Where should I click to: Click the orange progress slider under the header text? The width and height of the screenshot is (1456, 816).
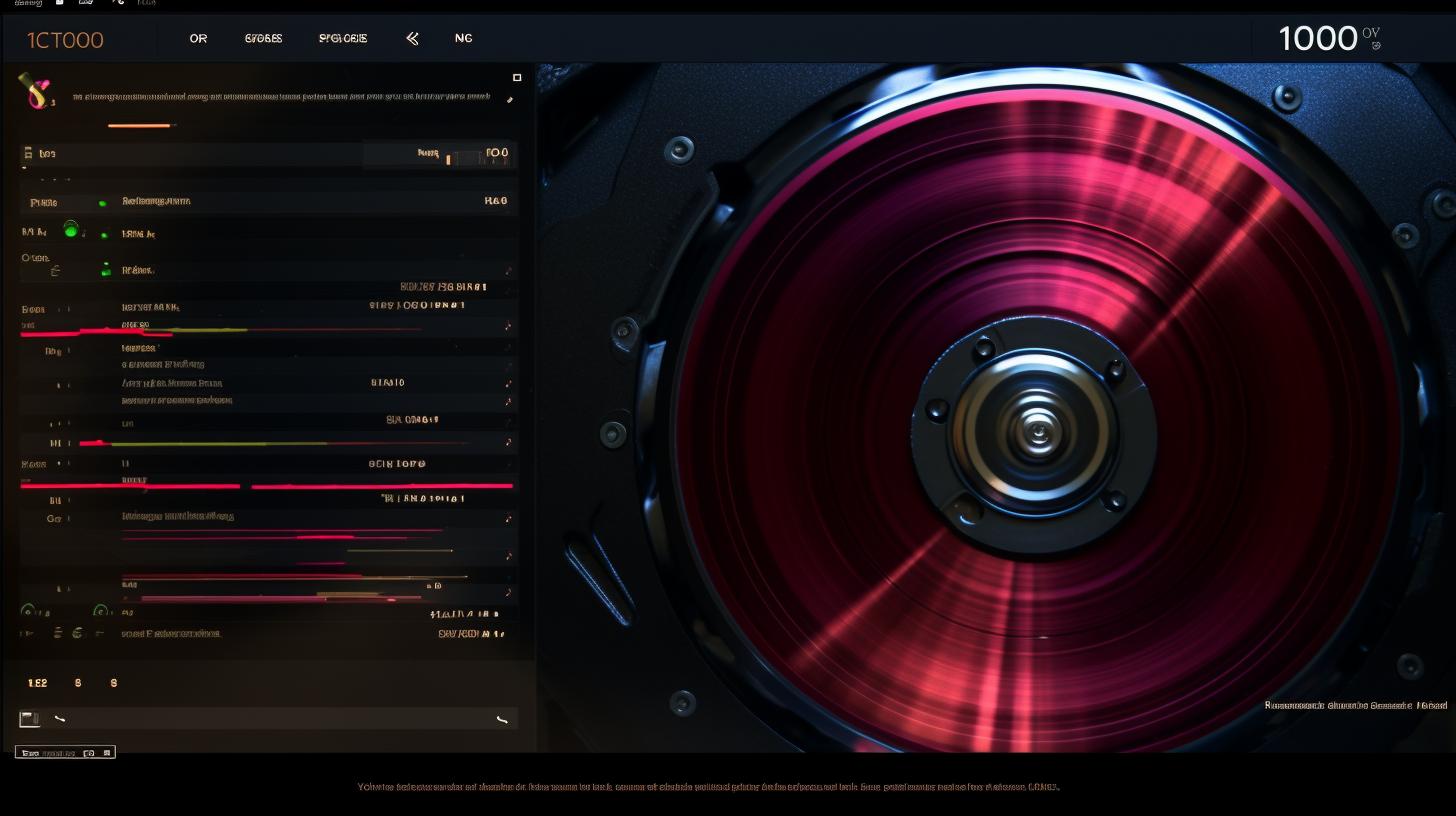(140, 124)
